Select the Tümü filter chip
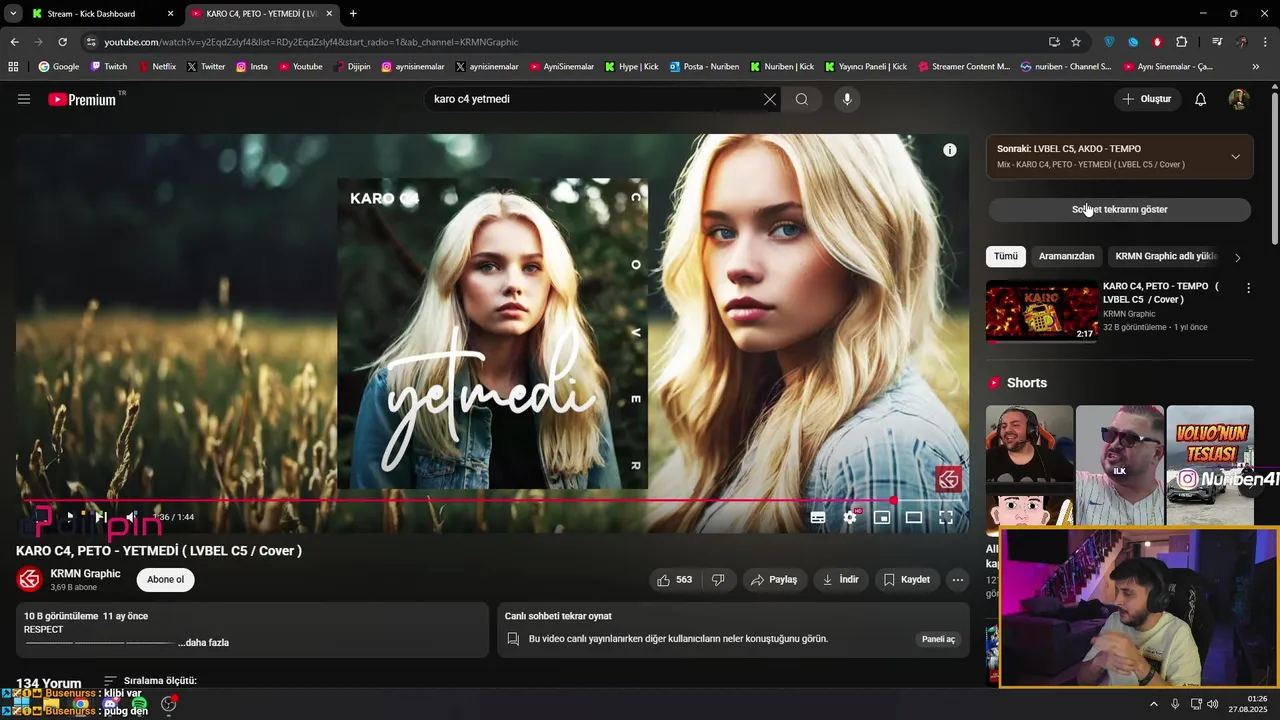This screenshot has height=720, width=1280. coord(1006,256)
